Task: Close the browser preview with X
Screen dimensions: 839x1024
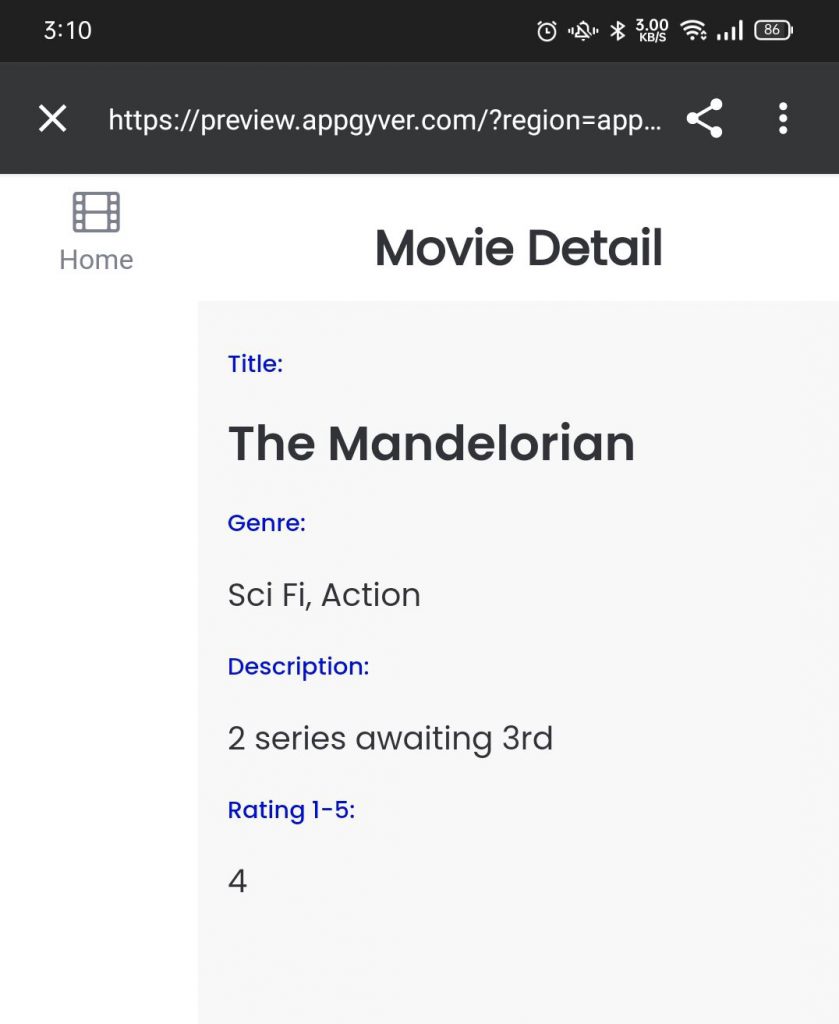Action: click(x=53, y=119)
